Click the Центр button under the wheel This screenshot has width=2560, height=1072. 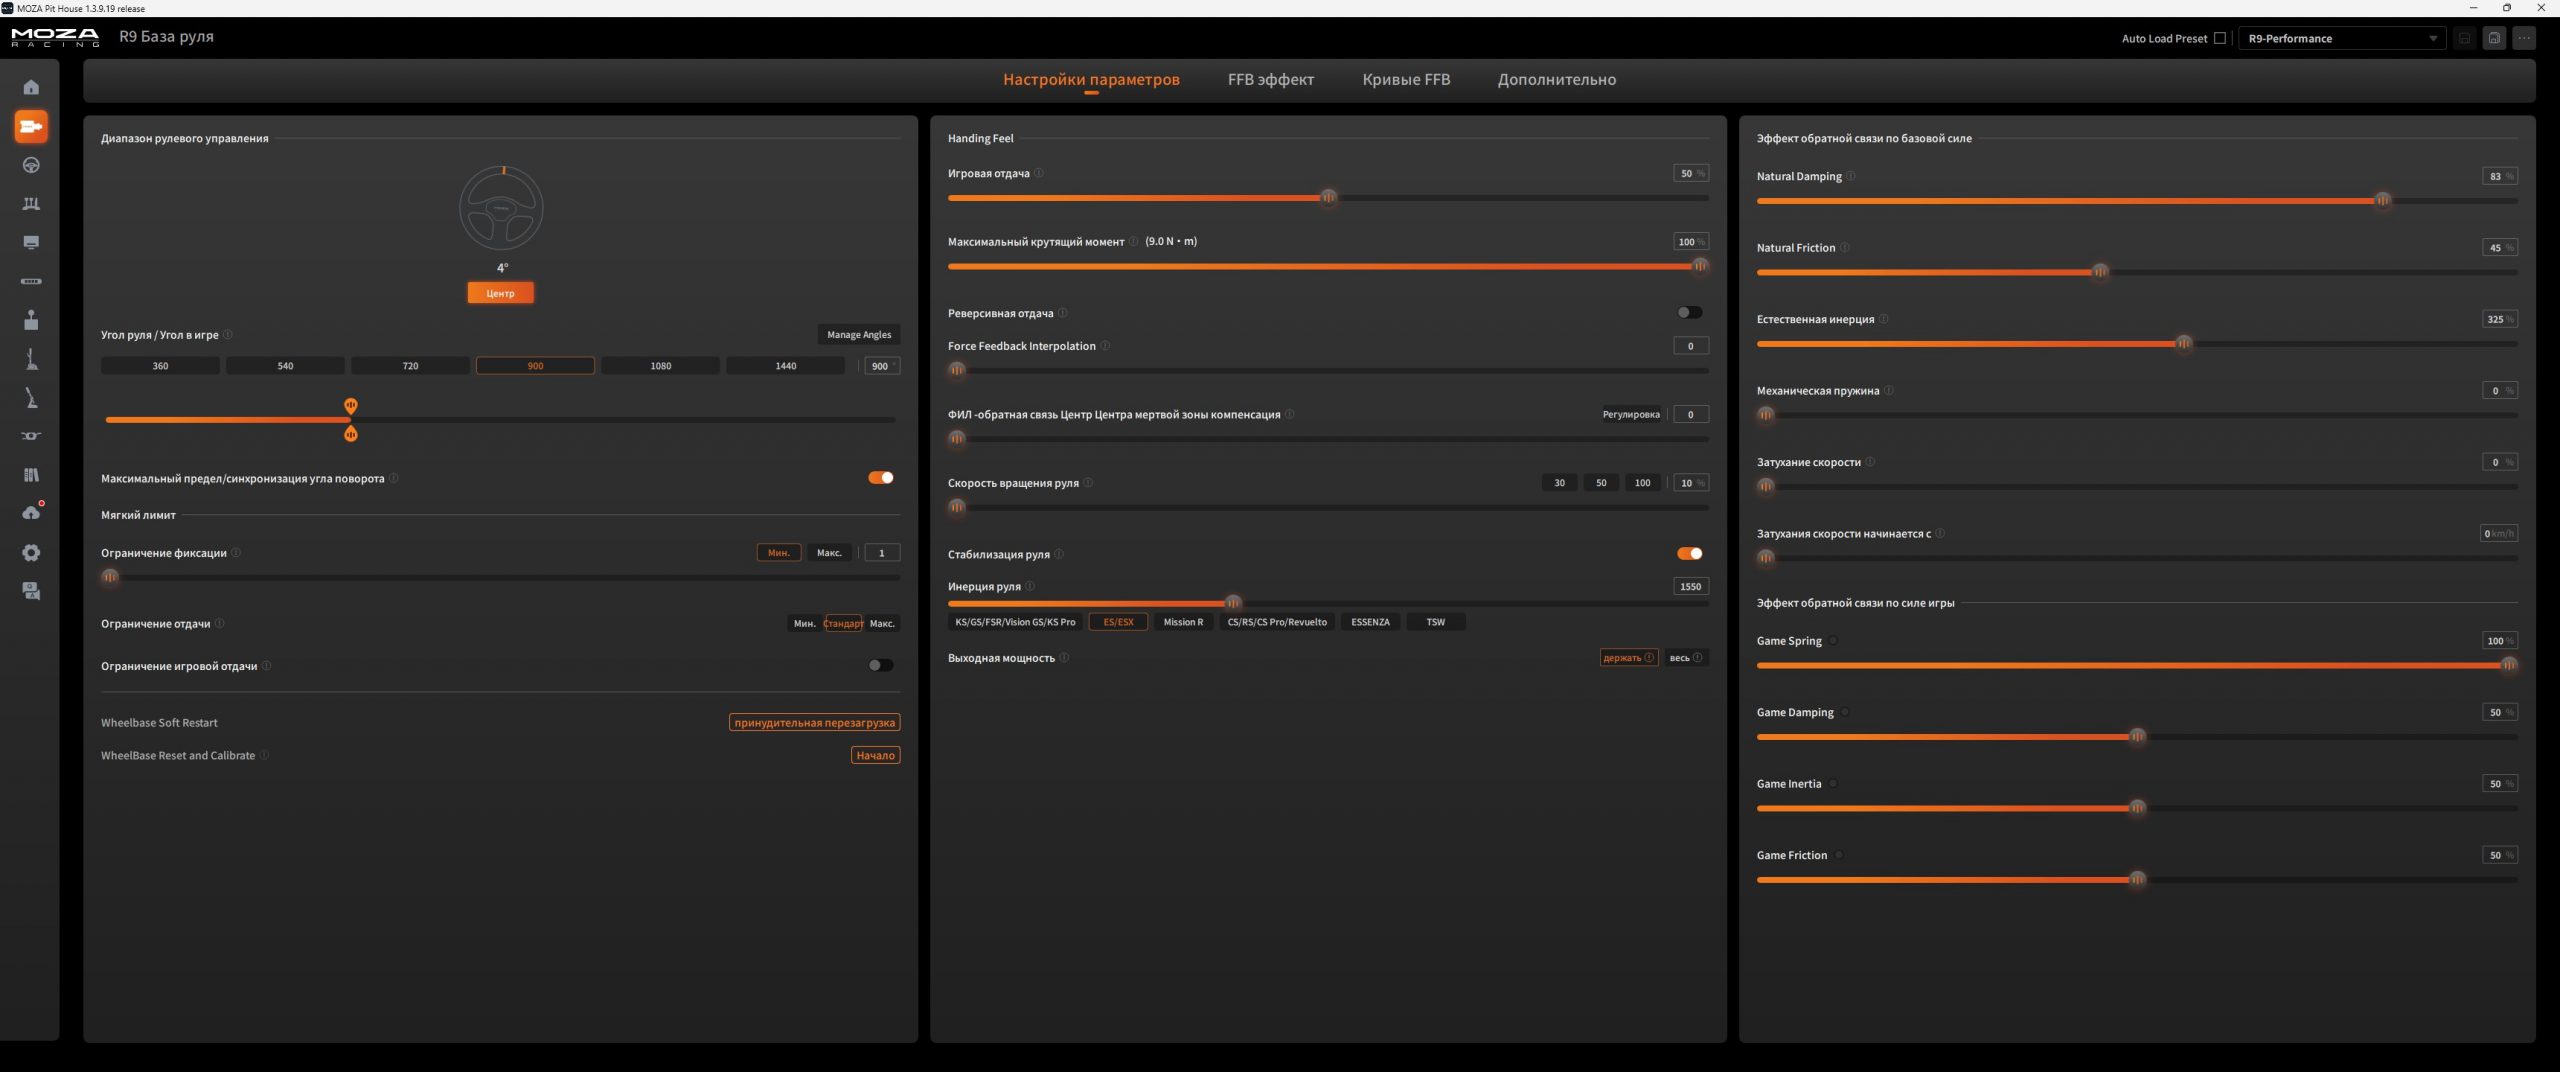(x=500, y=293)
